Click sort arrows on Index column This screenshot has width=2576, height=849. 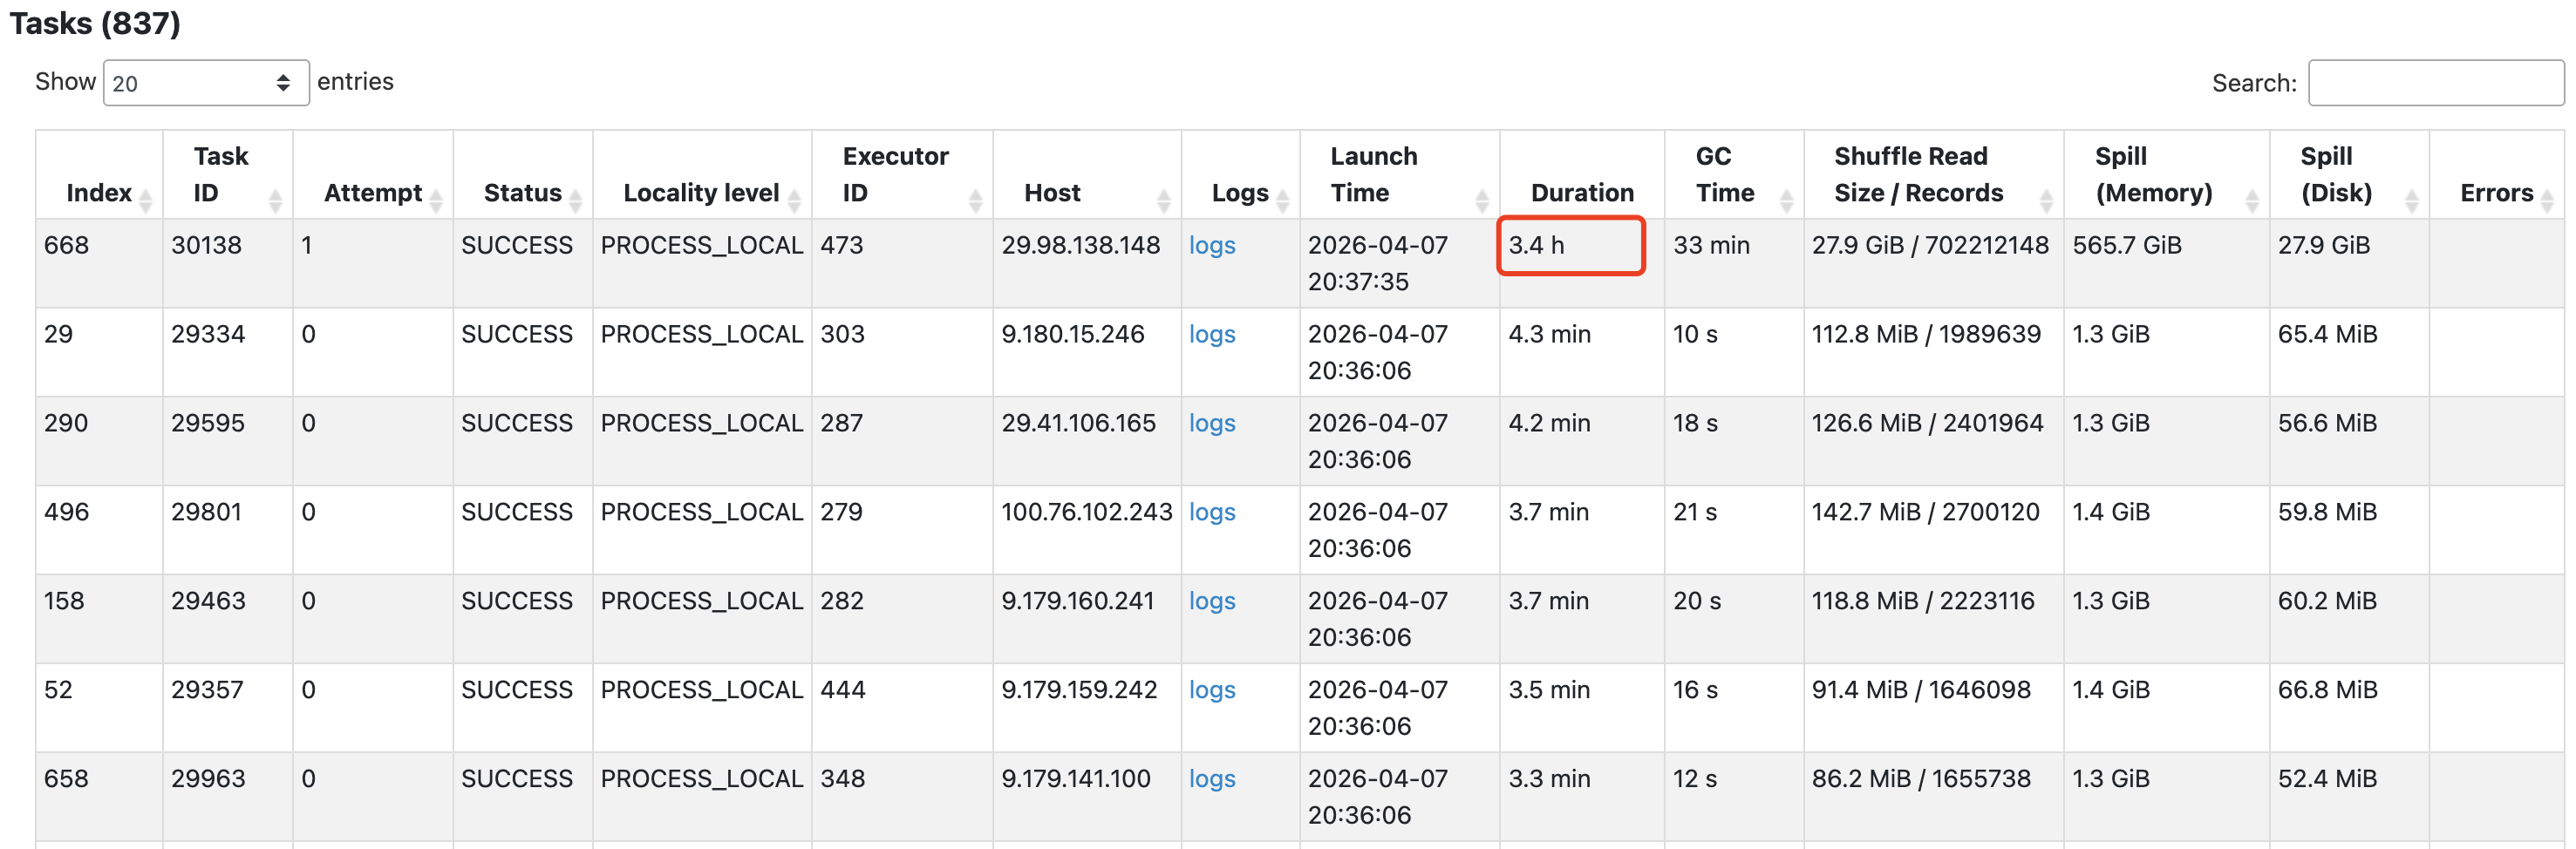[x=146, y=200]
